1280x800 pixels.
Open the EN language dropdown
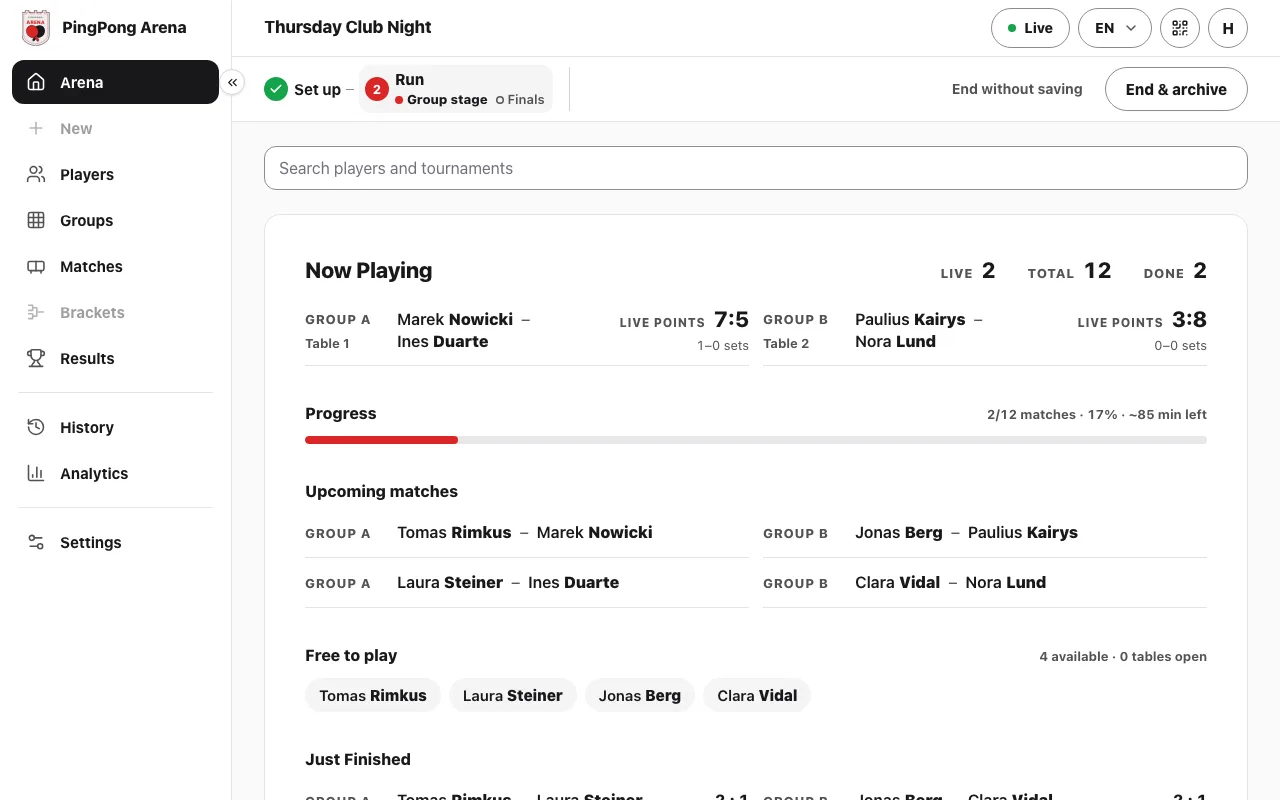click(x=1115, y=28)
